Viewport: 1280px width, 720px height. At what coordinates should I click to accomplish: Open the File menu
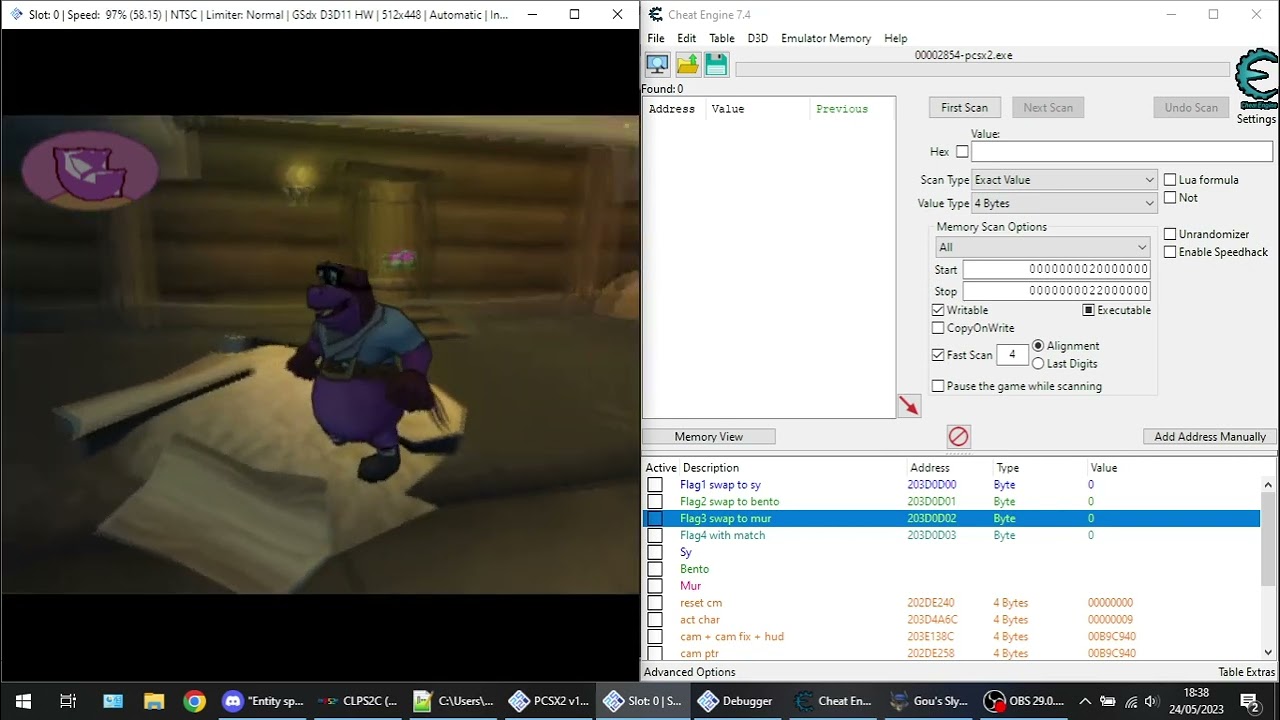(x=656, y=38)
